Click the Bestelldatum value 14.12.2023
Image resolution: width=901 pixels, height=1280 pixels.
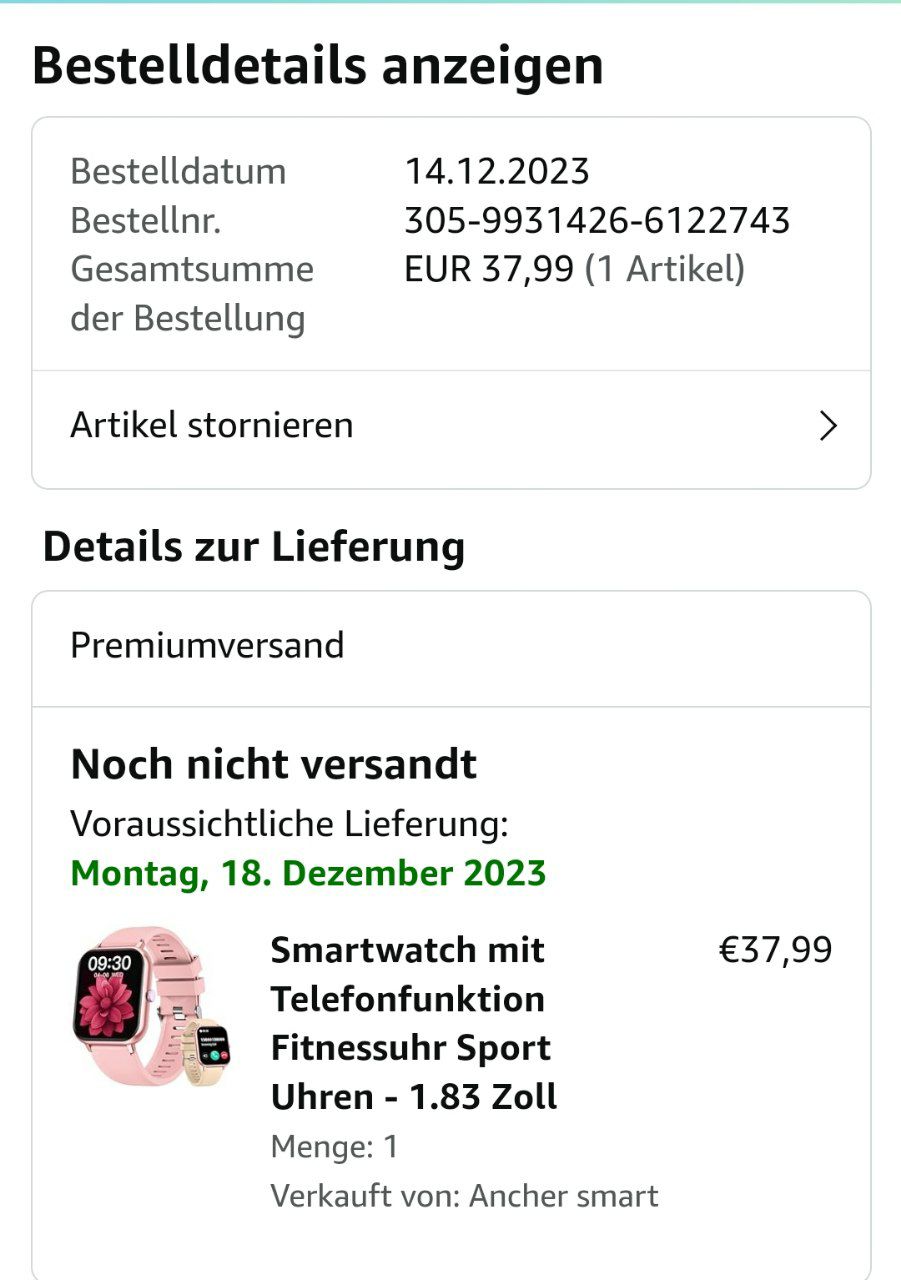click(497, 171)
